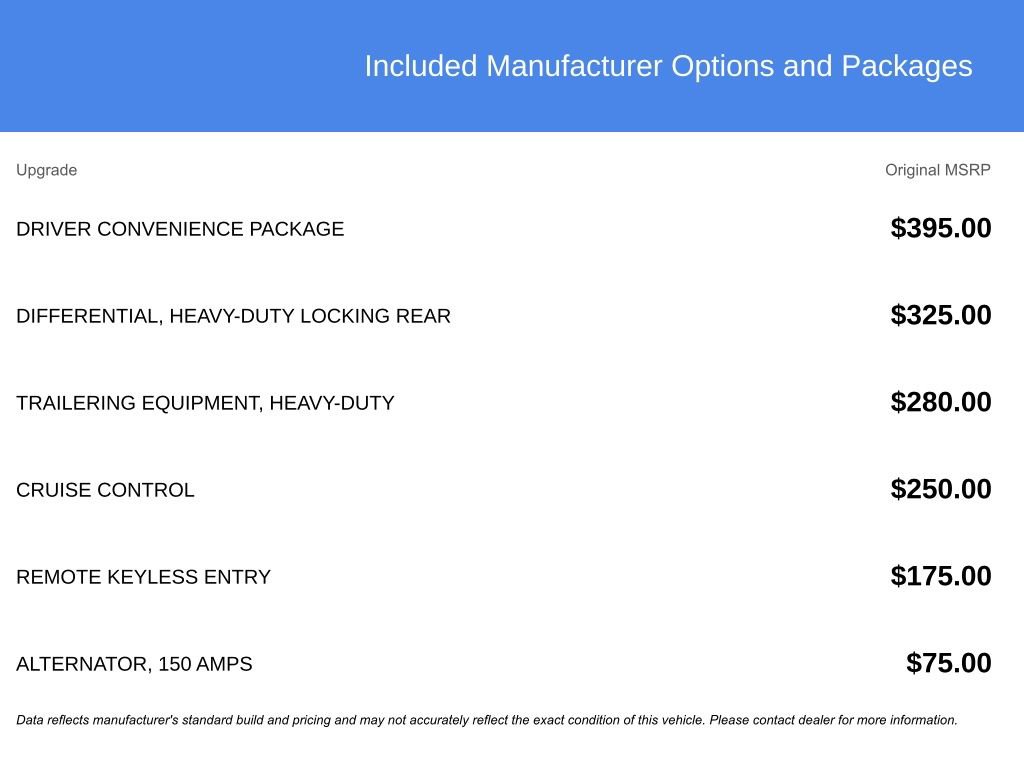Viewport: 1024px width, 768px height.
Task: Click the Remote Keyless Entry label
Action: tap(143, 577)
